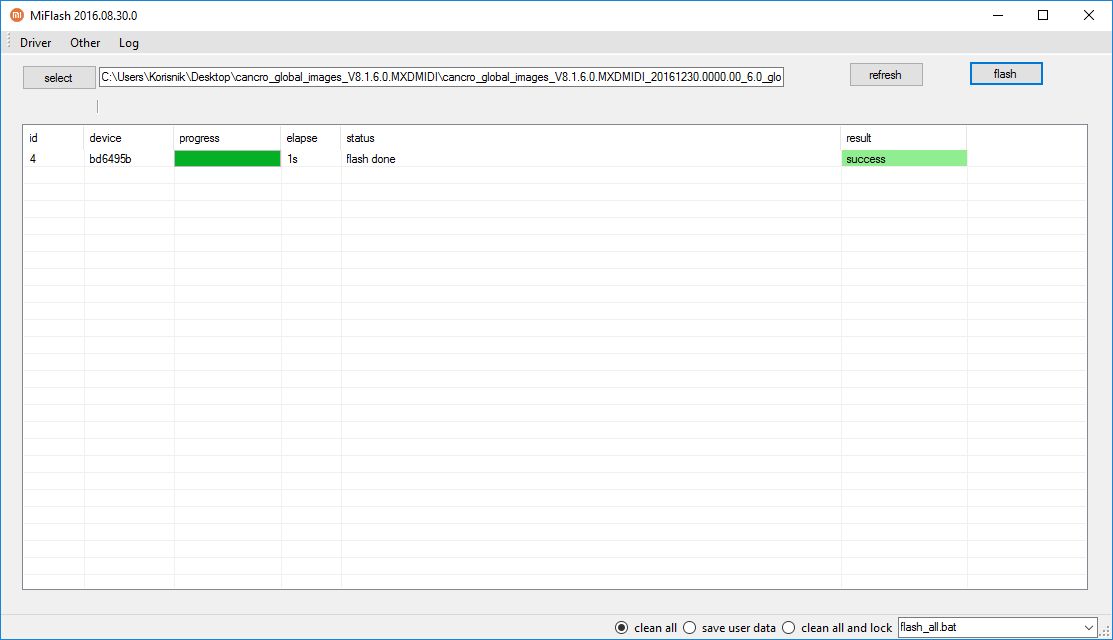Minimize the MiFlash window
1113x640 pixels.
998,15
